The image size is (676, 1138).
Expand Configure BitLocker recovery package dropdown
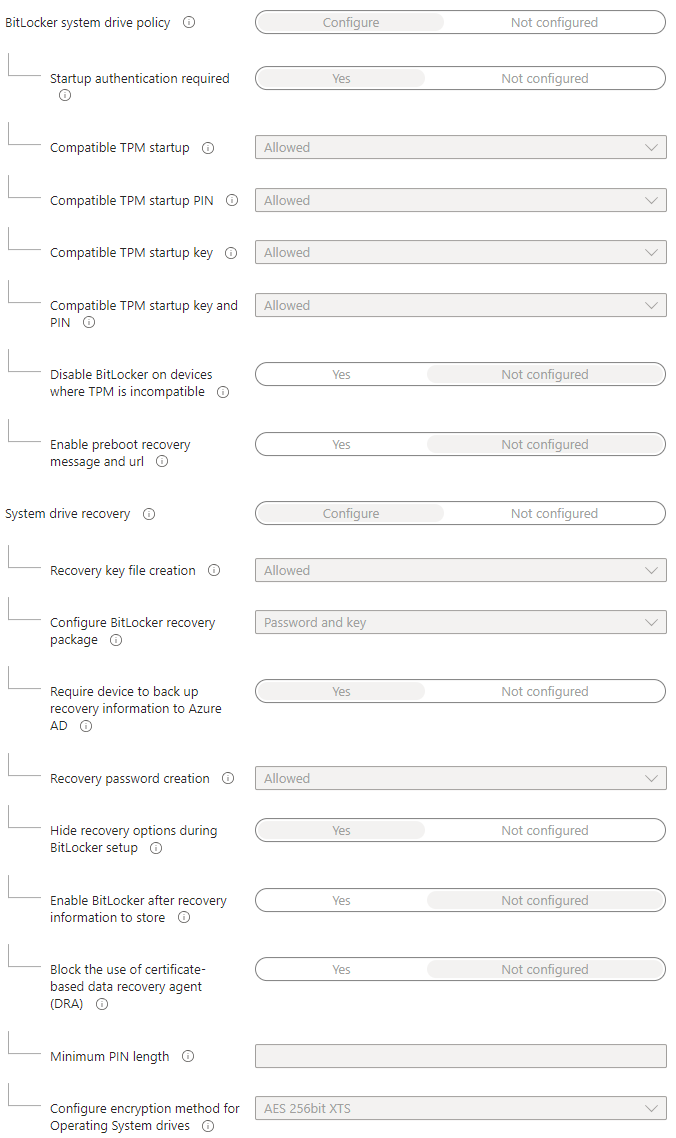point(460,623)
